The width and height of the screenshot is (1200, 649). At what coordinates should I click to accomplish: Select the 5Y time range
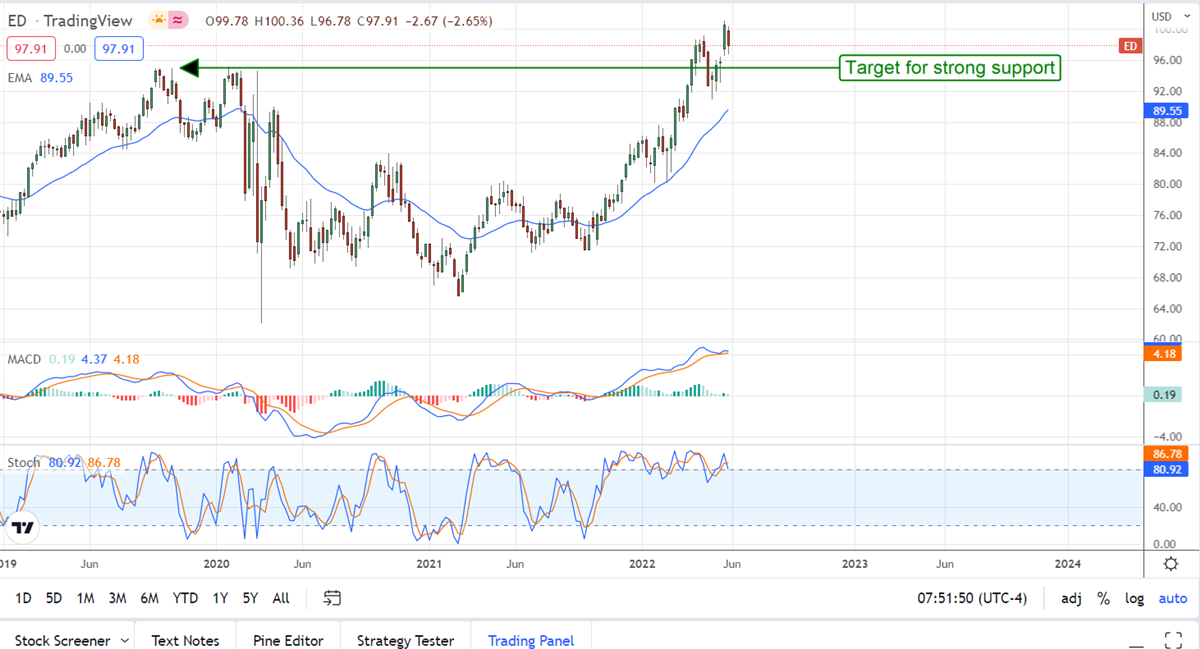click(x=250, y=598)
